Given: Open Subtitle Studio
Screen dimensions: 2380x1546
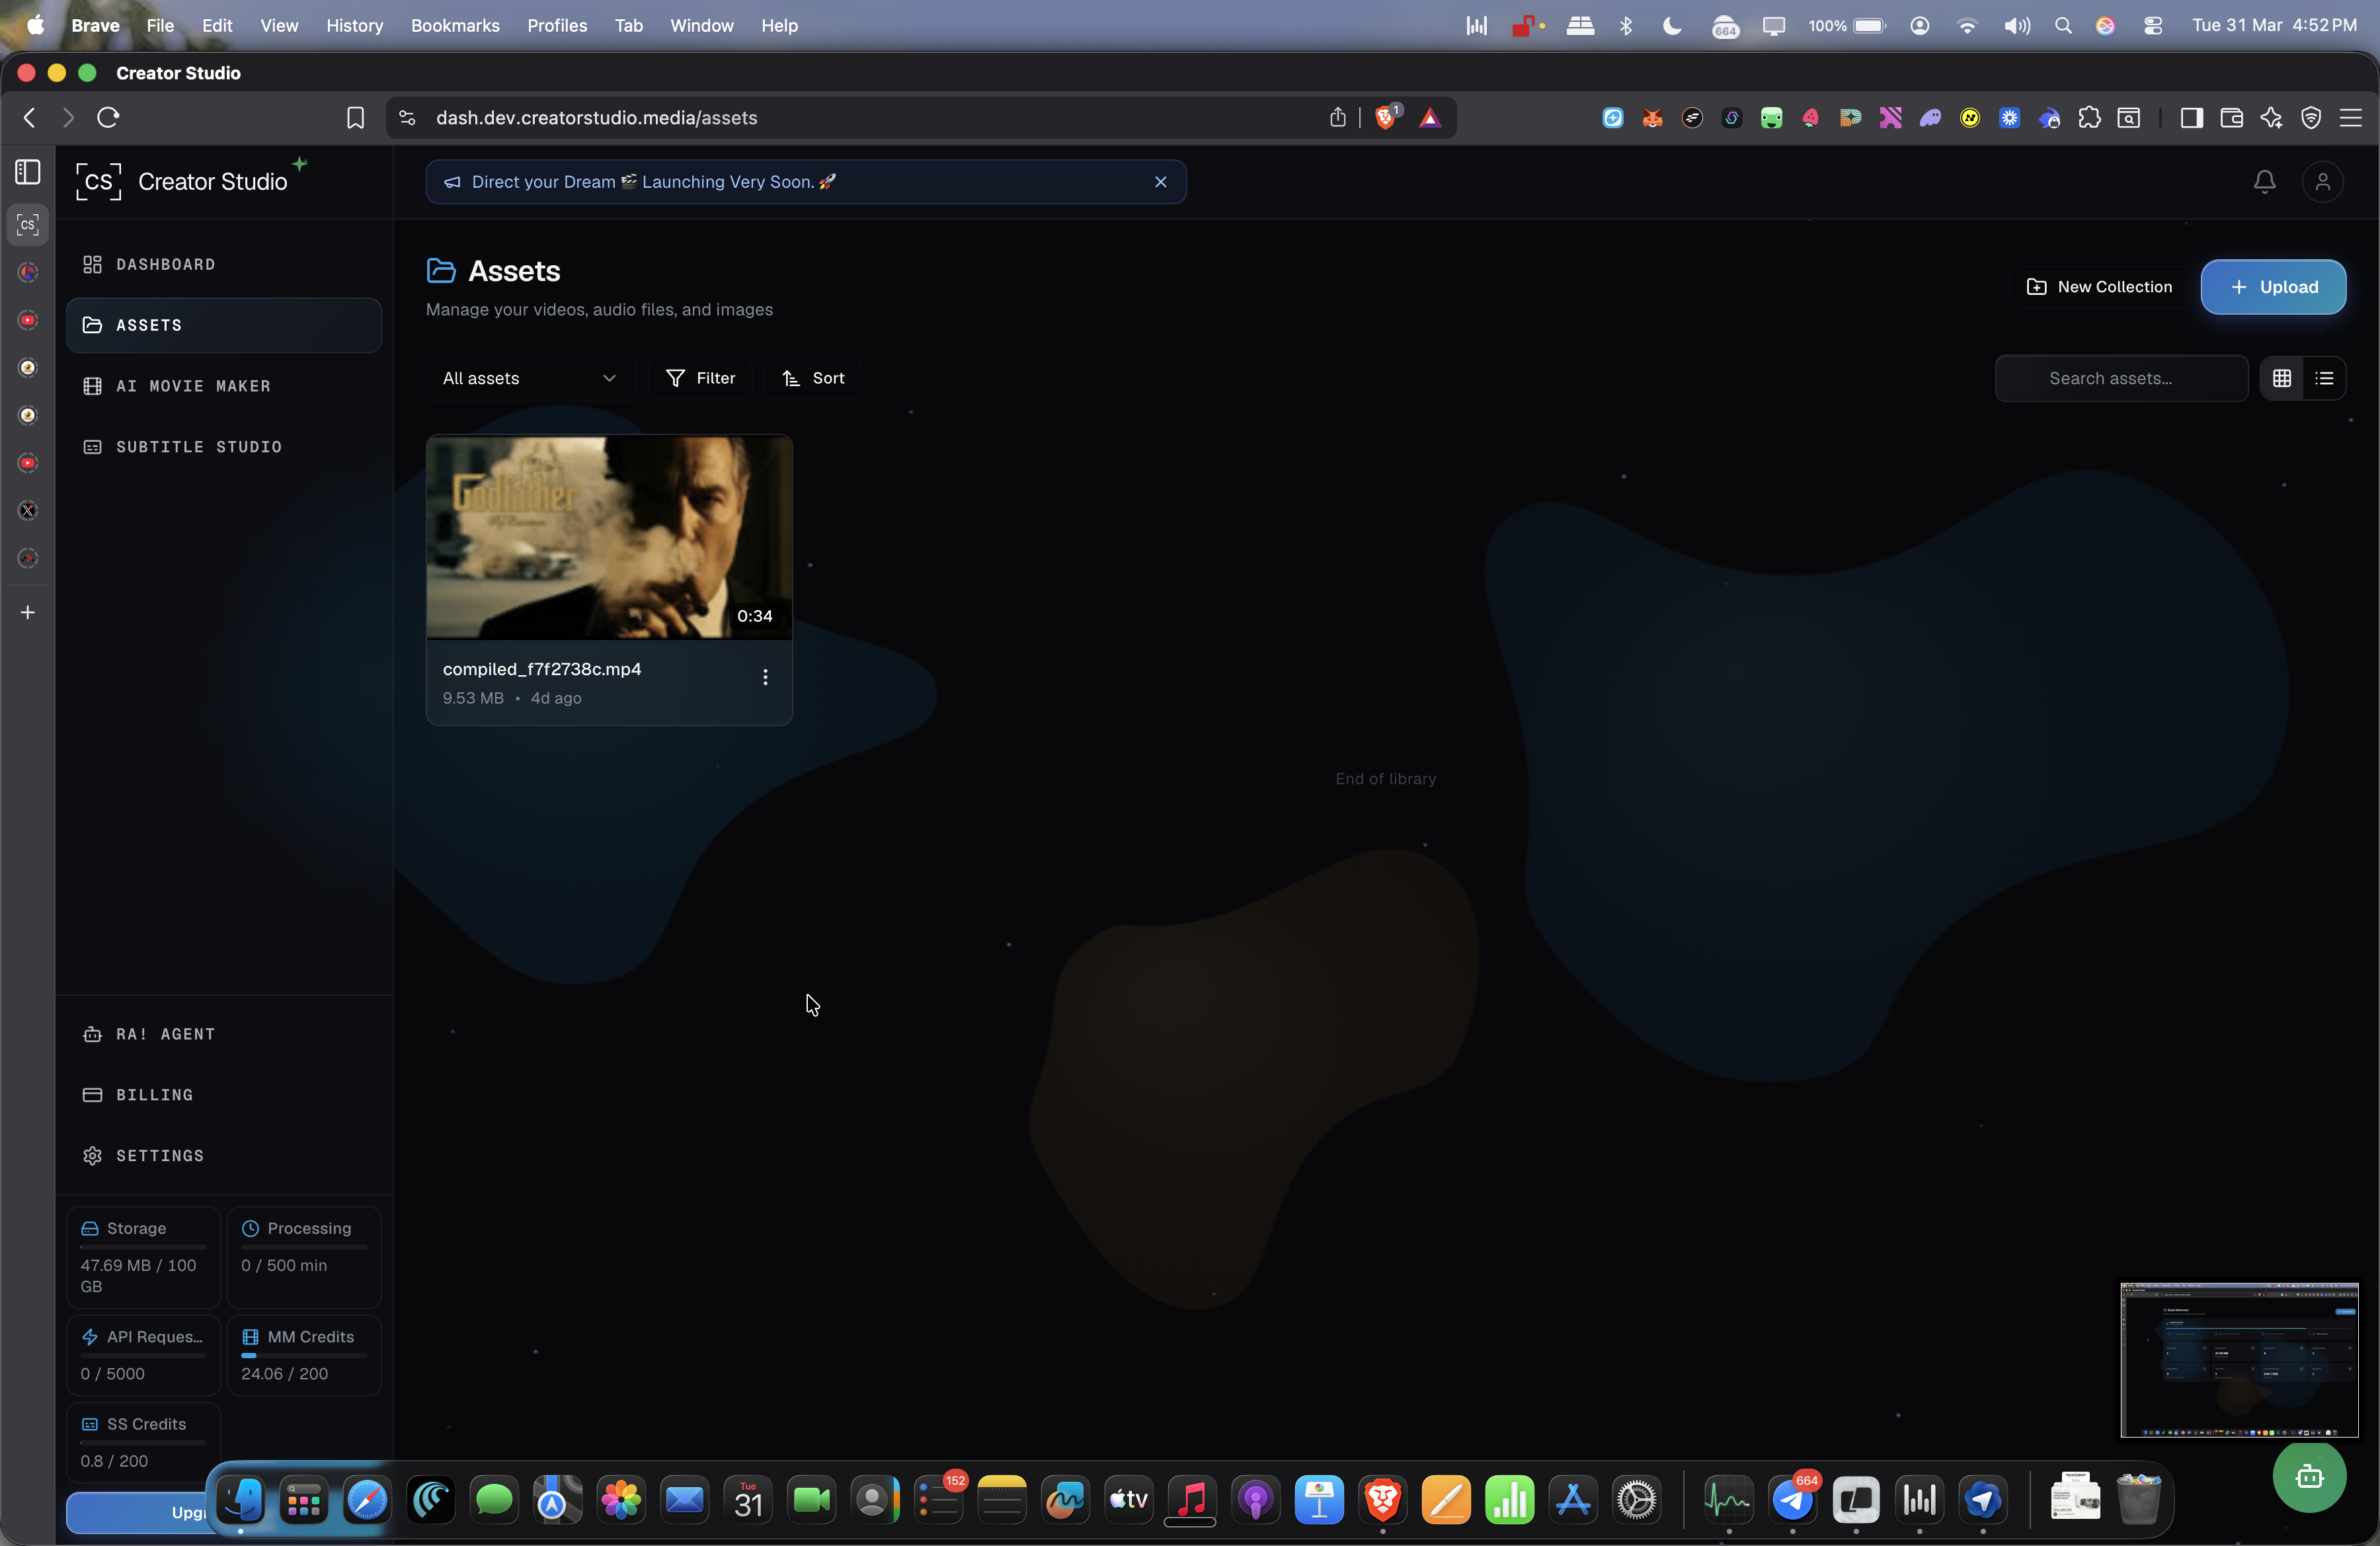Looking at the screenshot, I should click(x=223, y=447).
